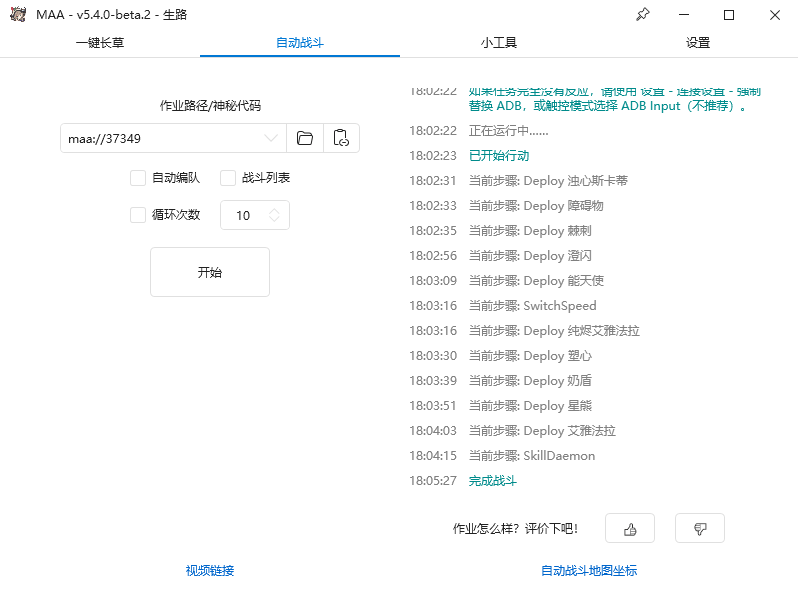Expand the maa://37349 path dropdown arrow
The image size is (798, 598).
pos(271,138)
